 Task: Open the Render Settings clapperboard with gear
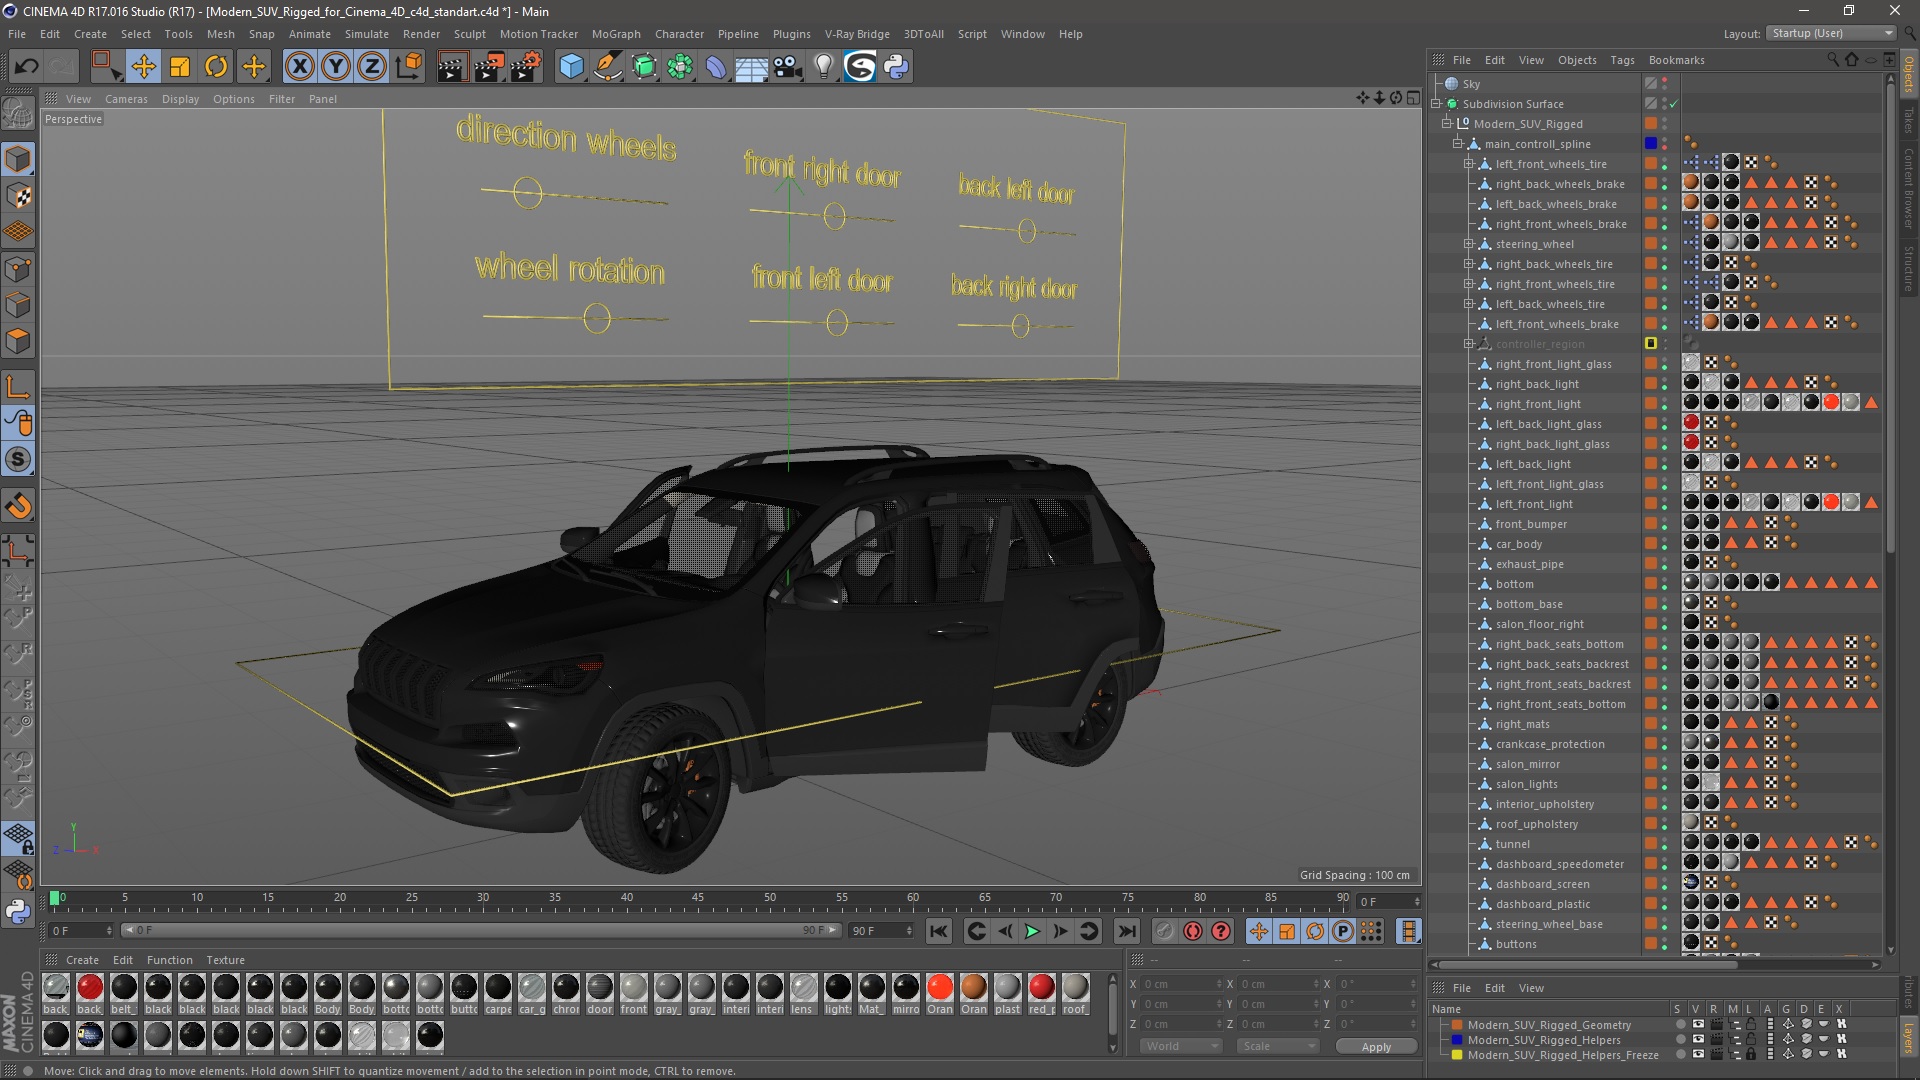click(525, 67)
